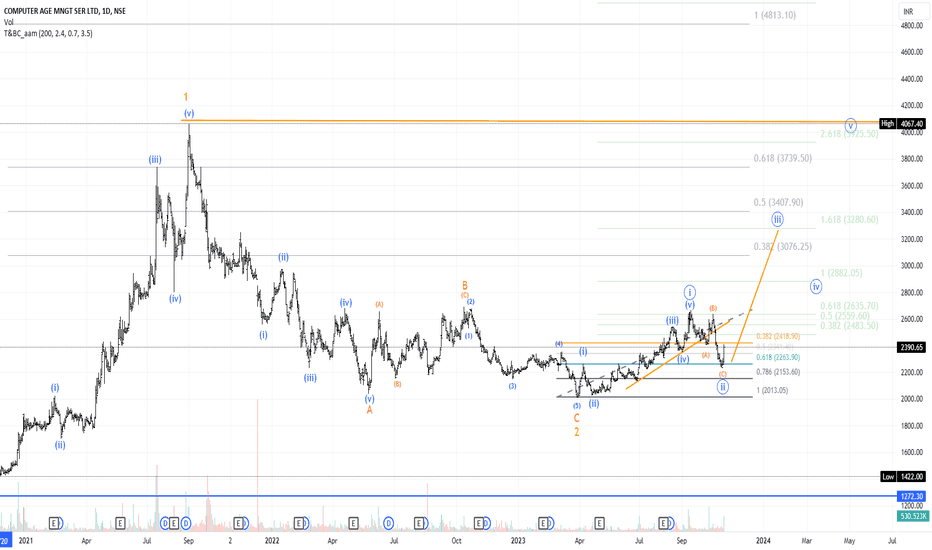
Task: Click the current price 2390.65 label
Action: click(x=911, y=347)
